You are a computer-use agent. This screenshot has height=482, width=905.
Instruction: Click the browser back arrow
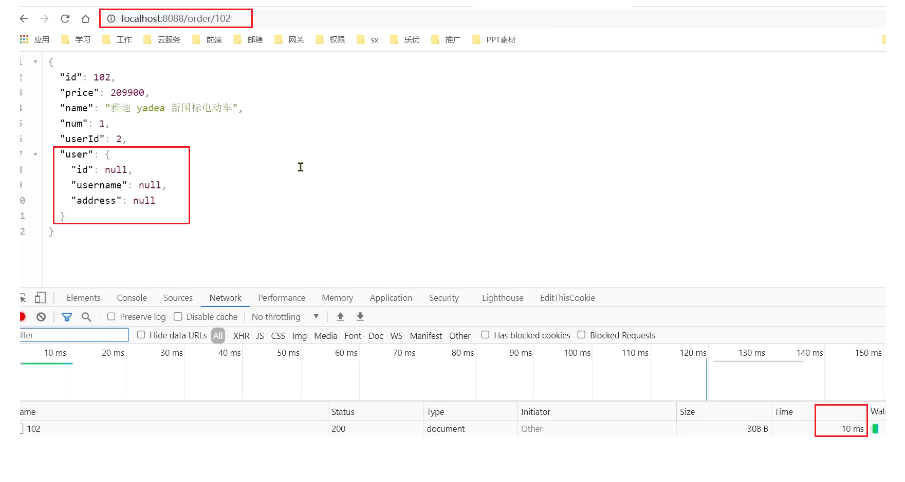24,19
